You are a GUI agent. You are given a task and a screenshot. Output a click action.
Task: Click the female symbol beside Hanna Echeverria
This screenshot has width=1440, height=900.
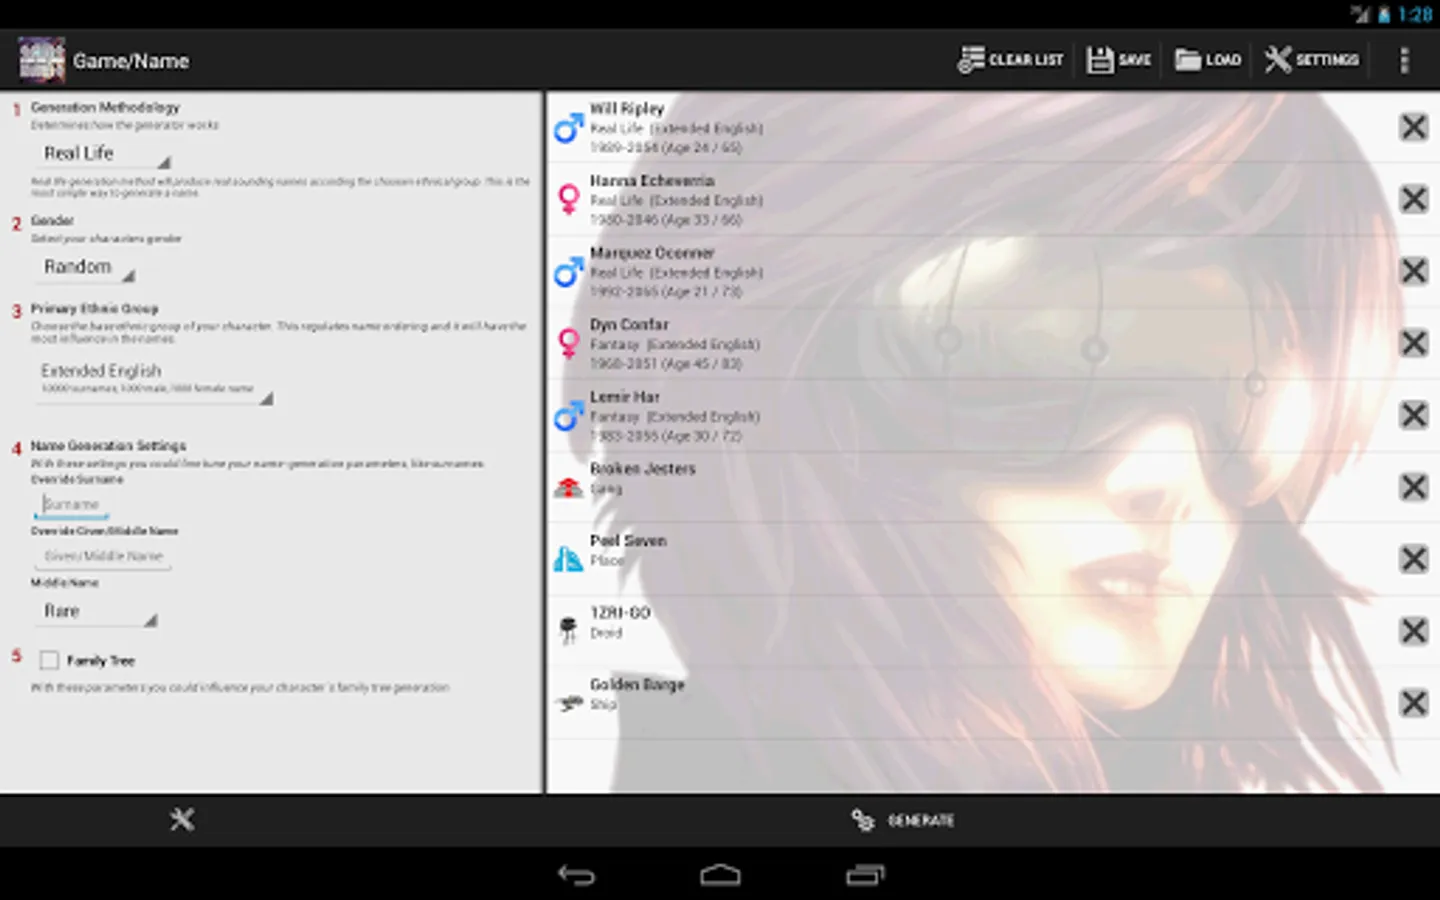coord(569,199)
